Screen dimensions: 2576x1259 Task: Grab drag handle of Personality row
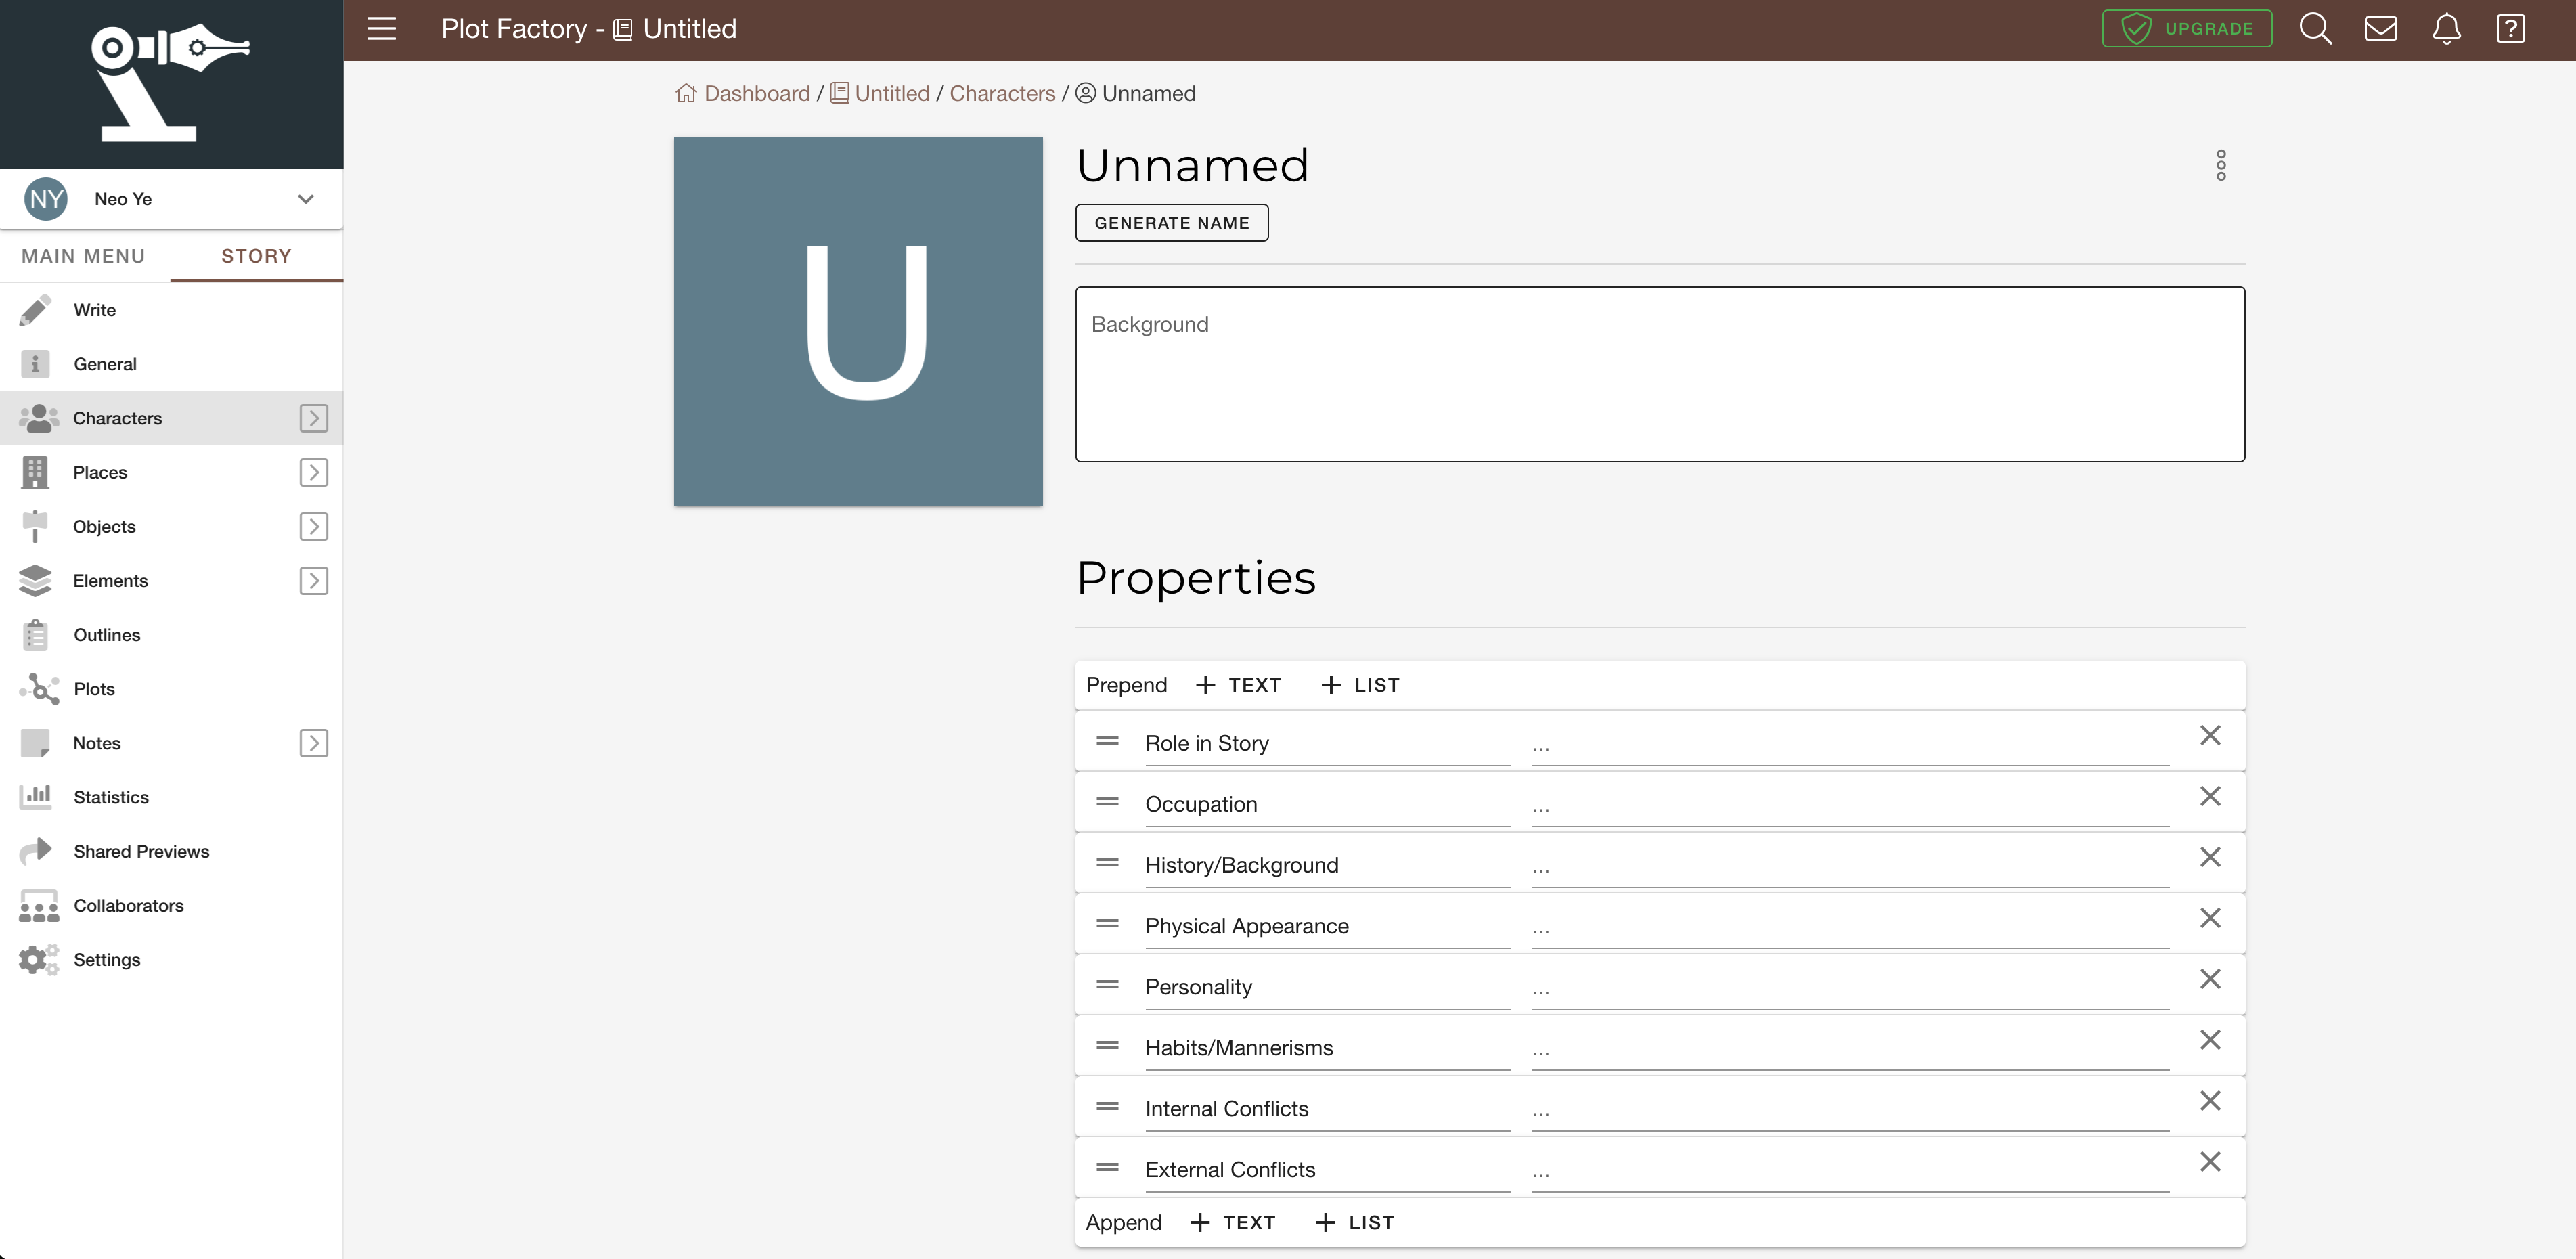click(x=1107, y=985)
